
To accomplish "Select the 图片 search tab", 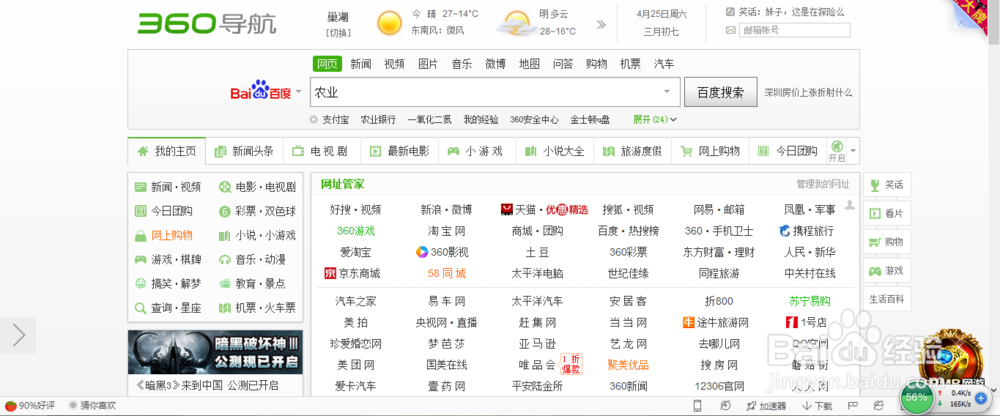I will click(428, 64).
